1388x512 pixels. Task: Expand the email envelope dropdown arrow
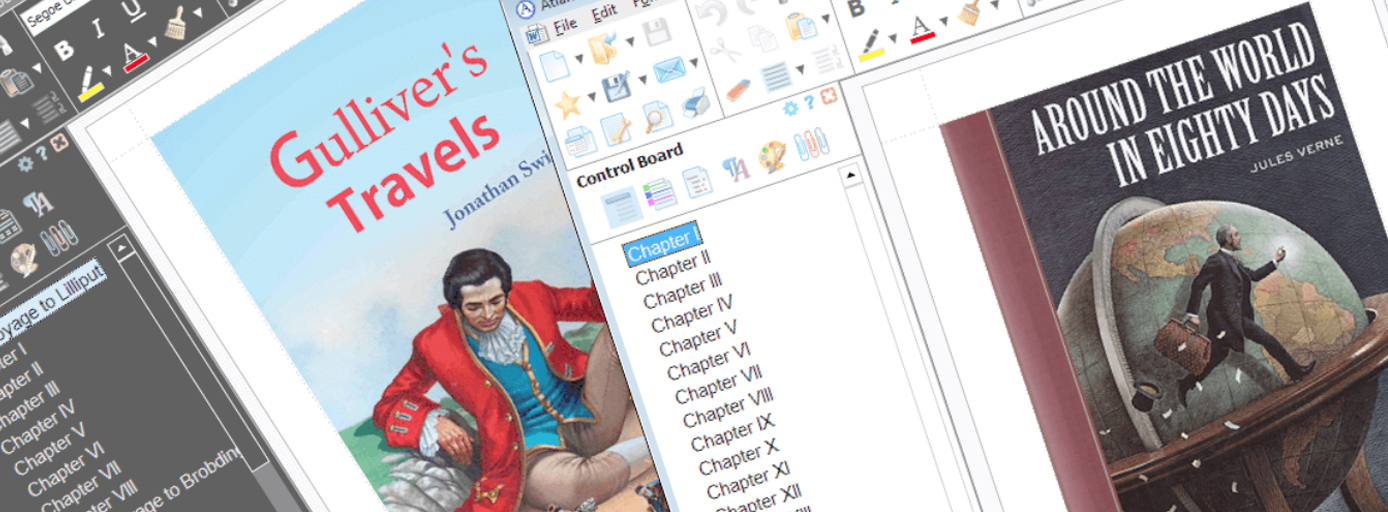tap(693, 63)
